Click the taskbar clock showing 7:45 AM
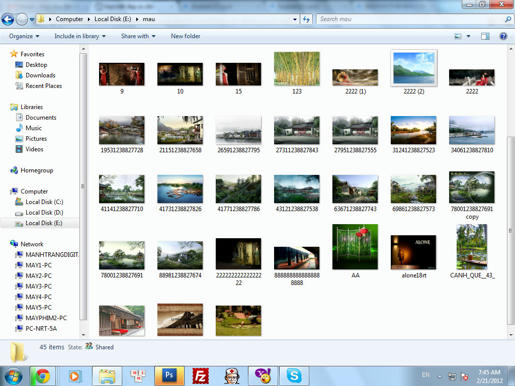This screenshot has width=515, height=386. 489,376
